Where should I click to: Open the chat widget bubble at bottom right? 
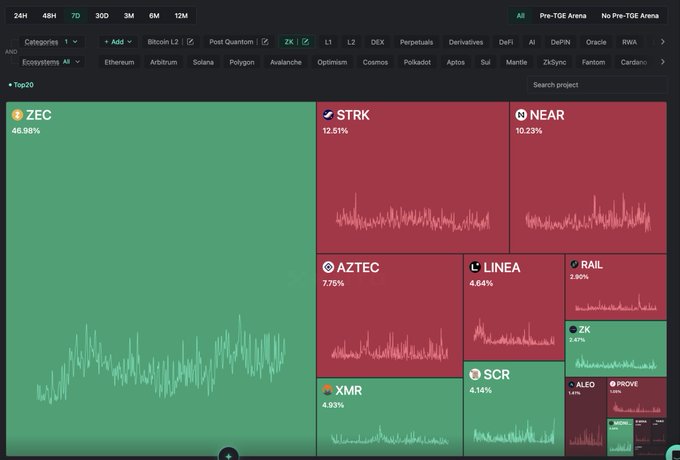tap(674, 453)
